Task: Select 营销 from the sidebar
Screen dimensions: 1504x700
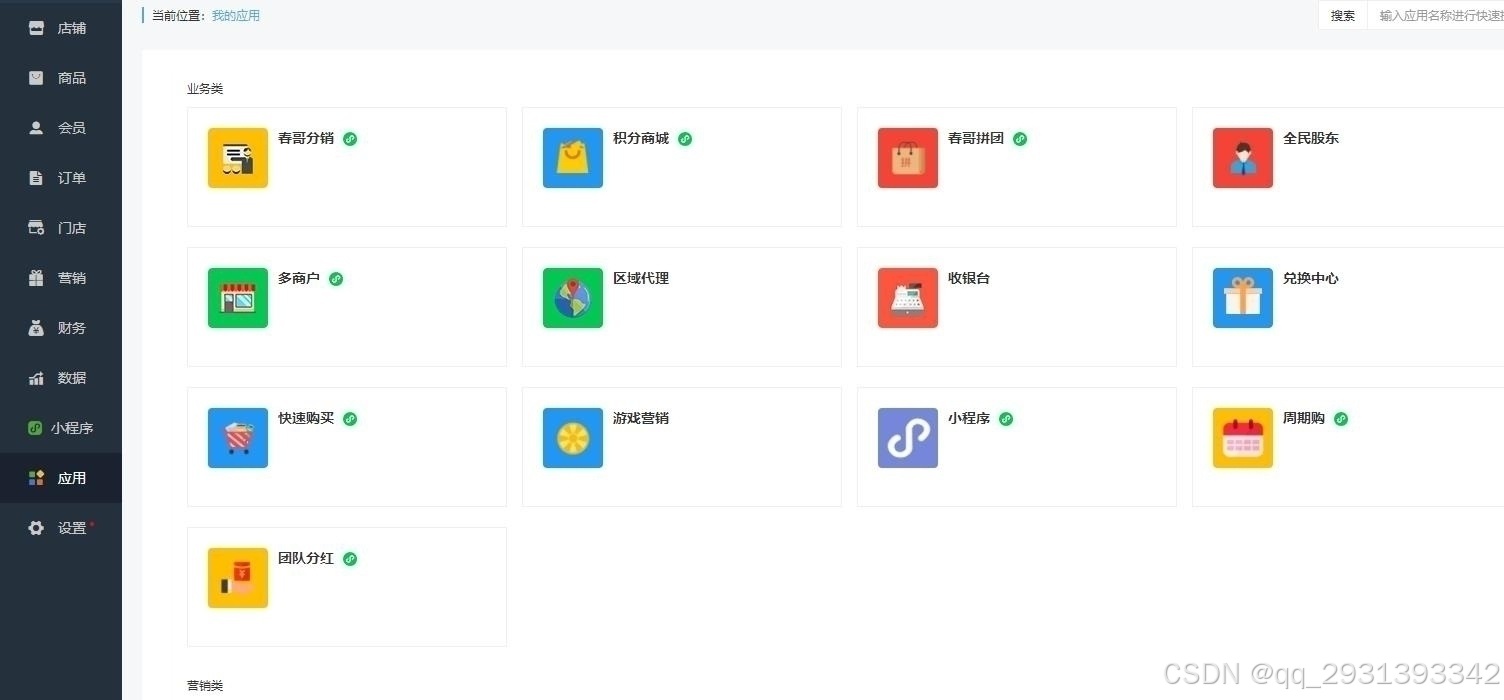Action: coord(60,278)
